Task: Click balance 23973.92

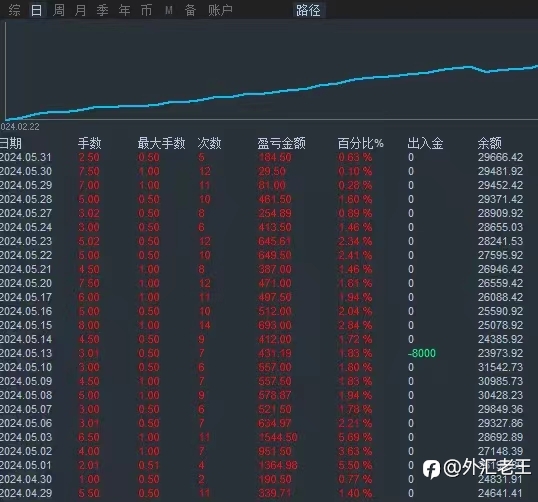Action: (500, 353)
